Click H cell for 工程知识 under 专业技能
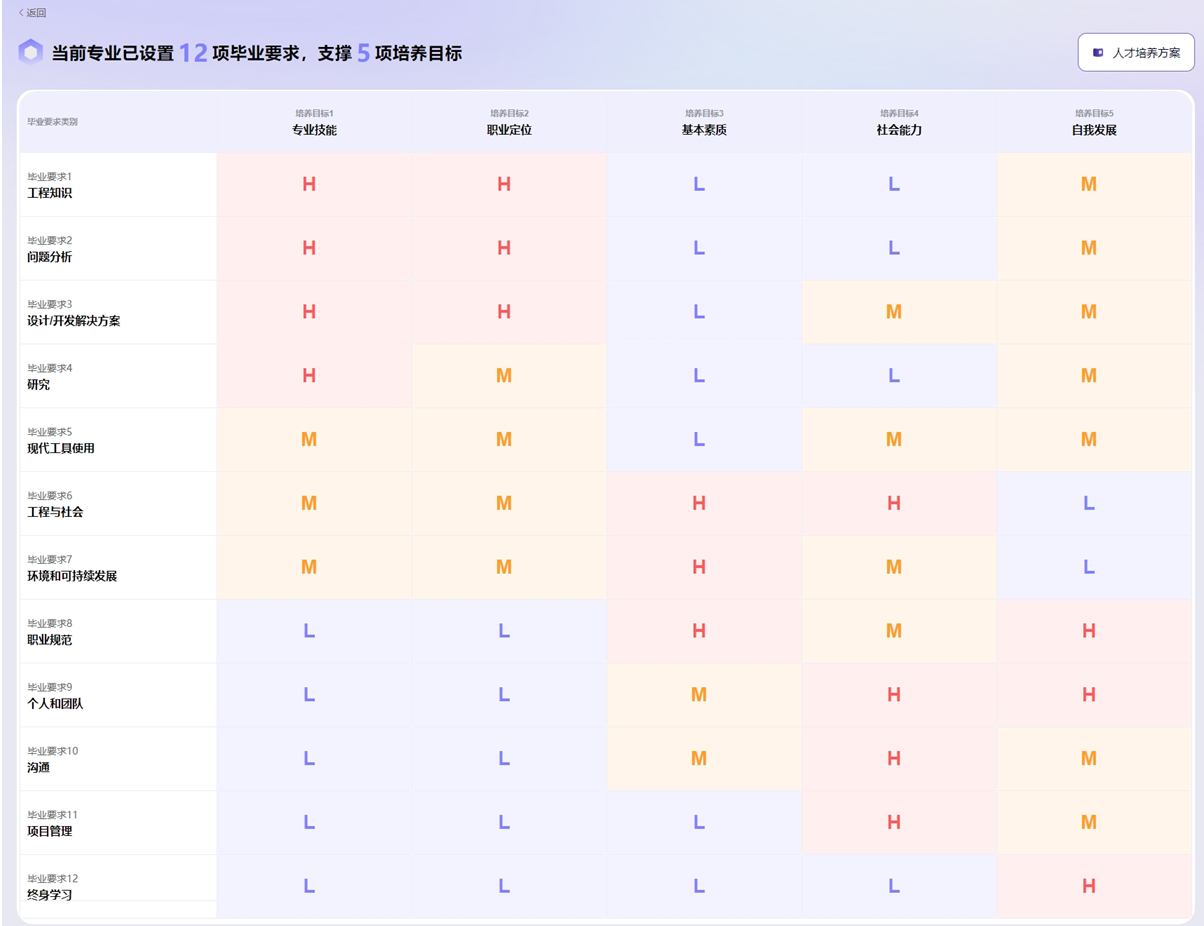The image size is (1204, 926). tap(309, 184)
